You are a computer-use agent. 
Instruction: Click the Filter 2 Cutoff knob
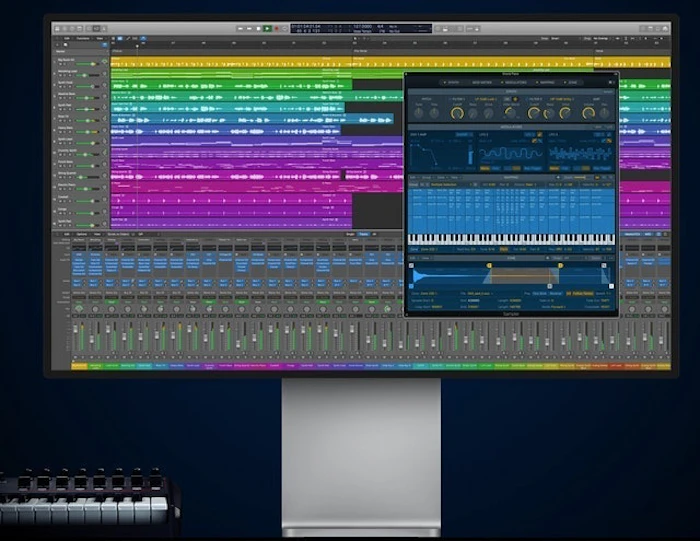(533, 113)
